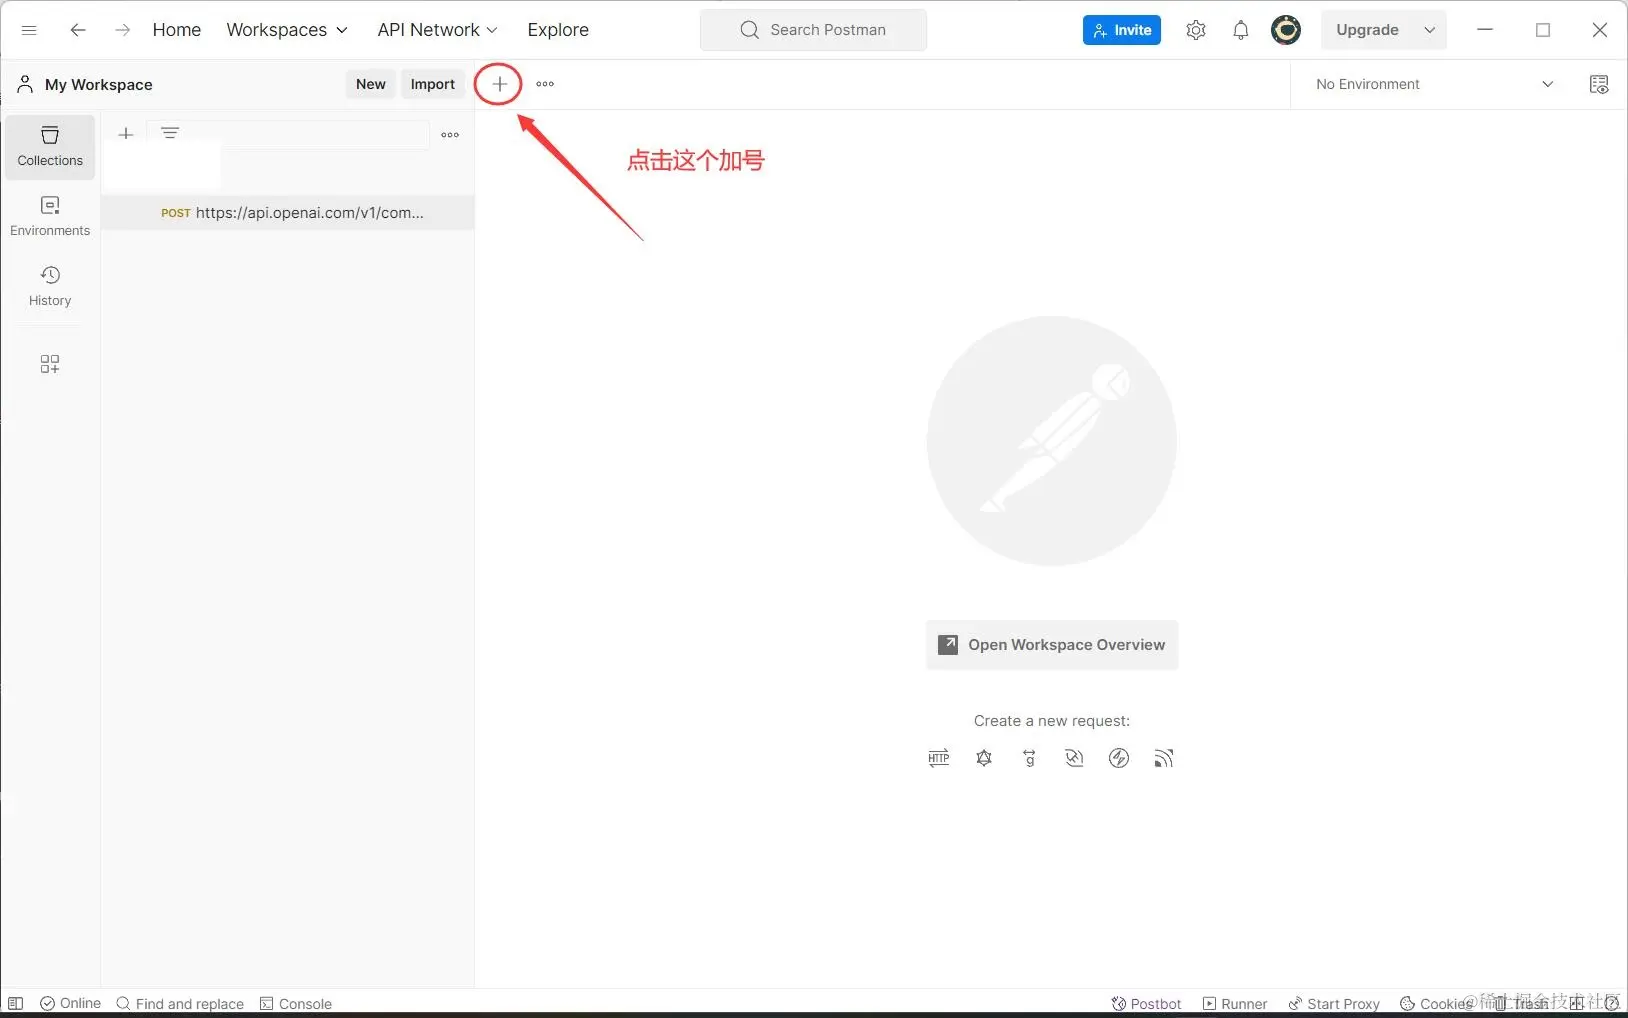Open the Collections sidebar panel
1628x1018 pixels.
click(x=49, y=146)
